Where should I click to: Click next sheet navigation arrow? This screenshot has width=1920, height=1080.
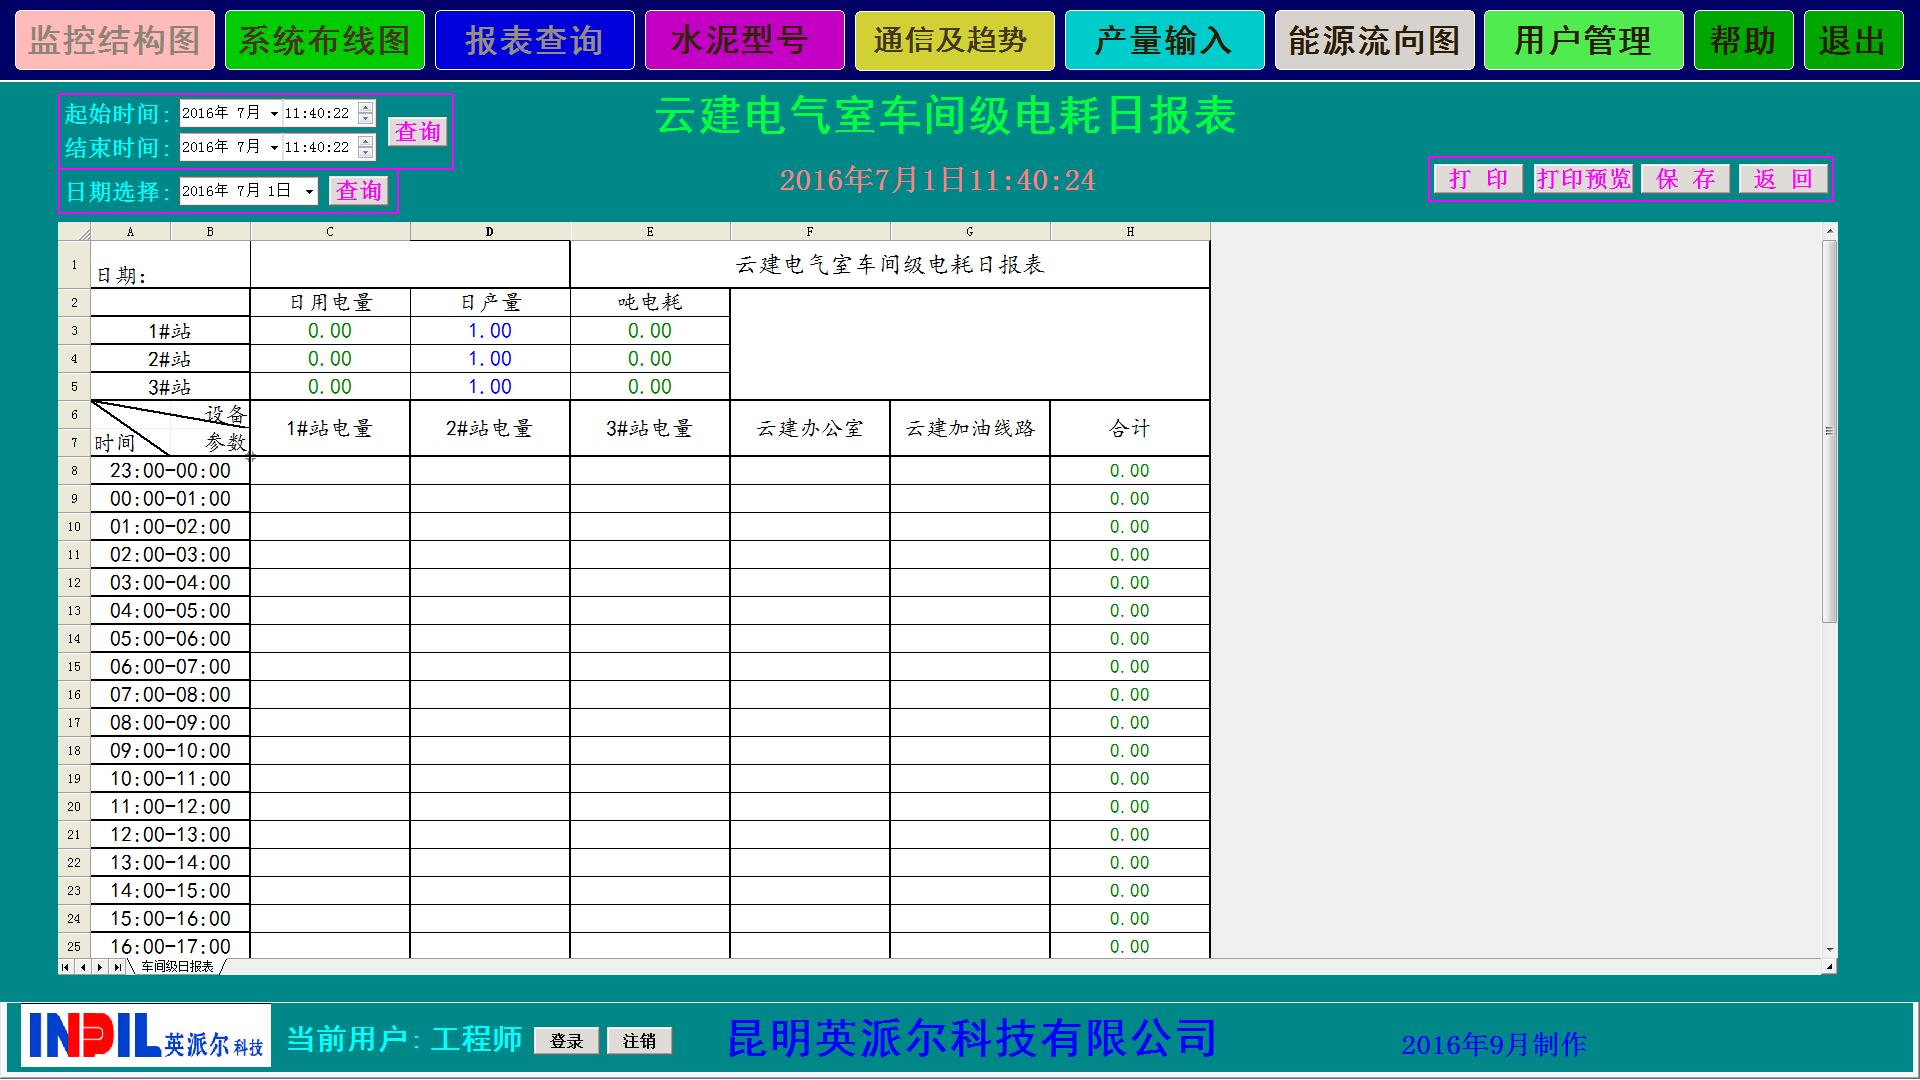coord(100,967)
